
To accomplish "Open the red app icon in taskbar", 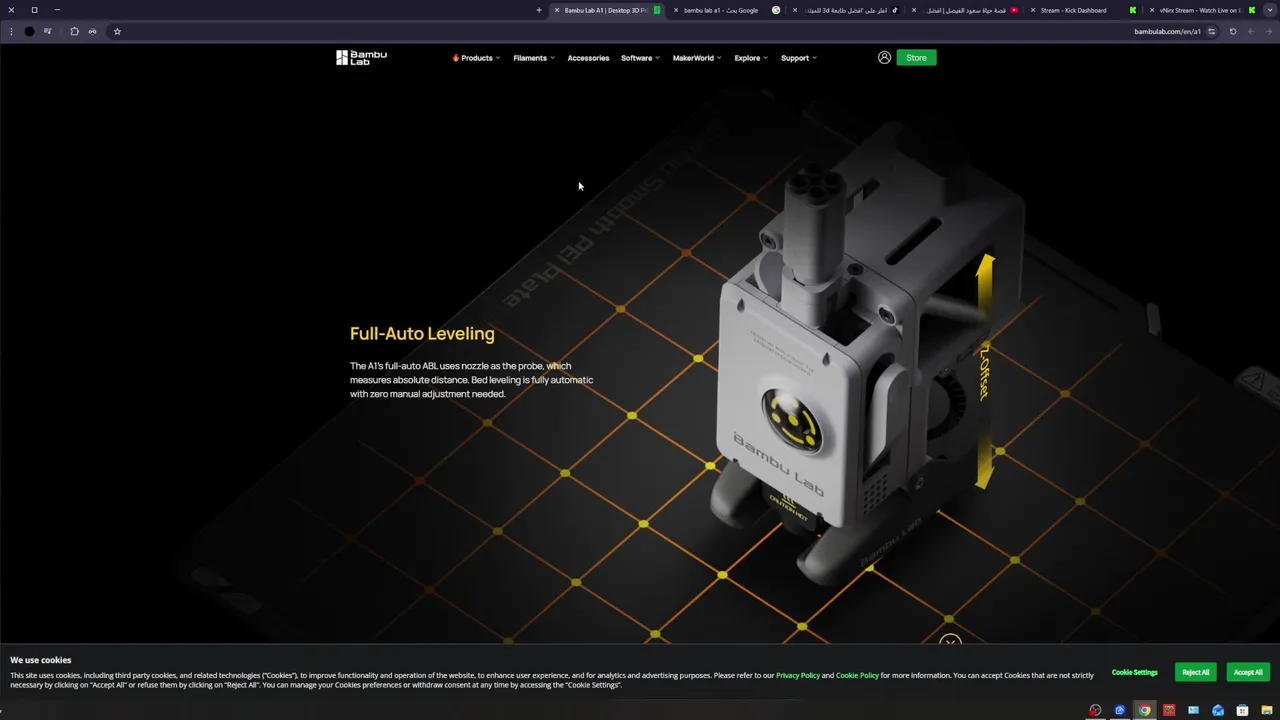I will pos(1169,710).
